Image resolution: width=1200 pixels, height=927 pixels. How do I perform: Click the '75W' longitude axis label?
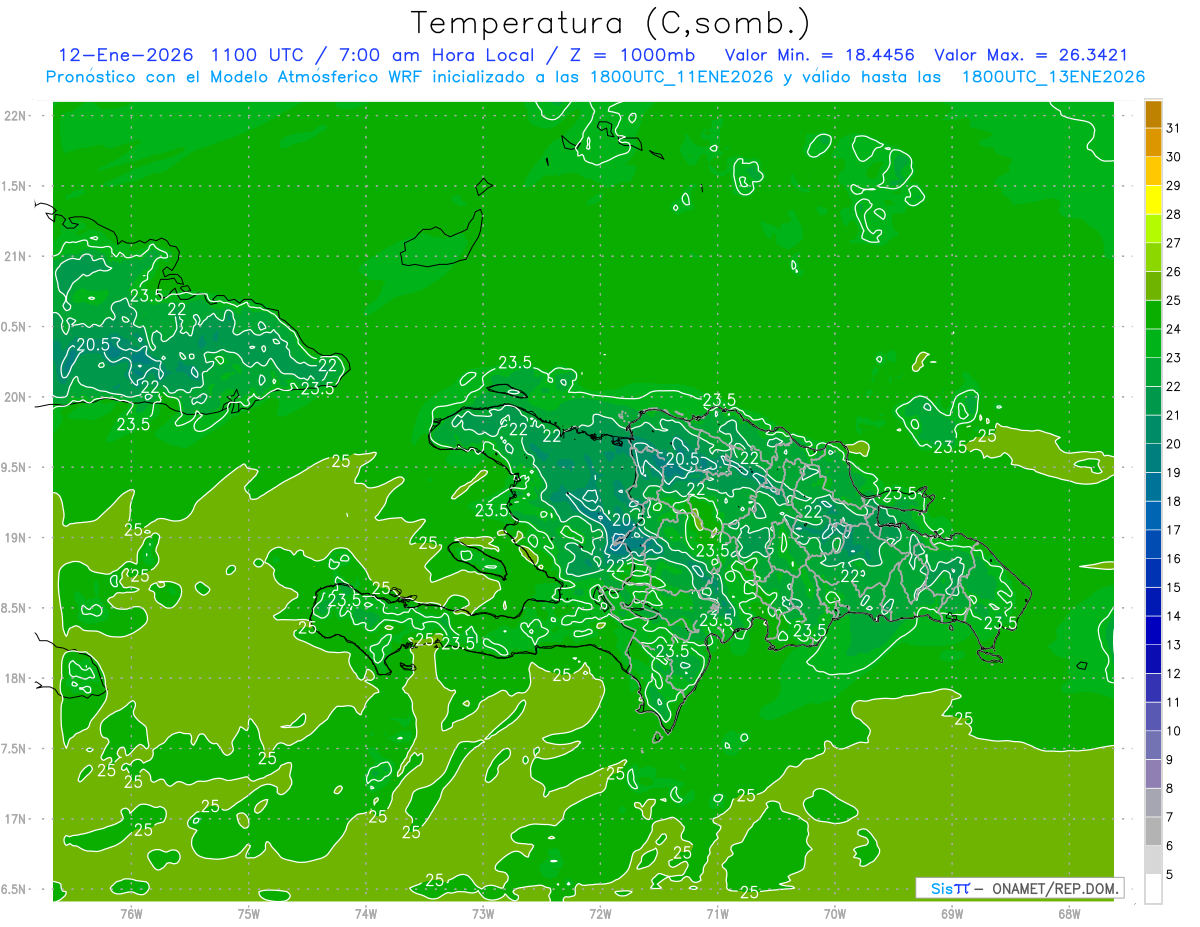coord(248,913)
